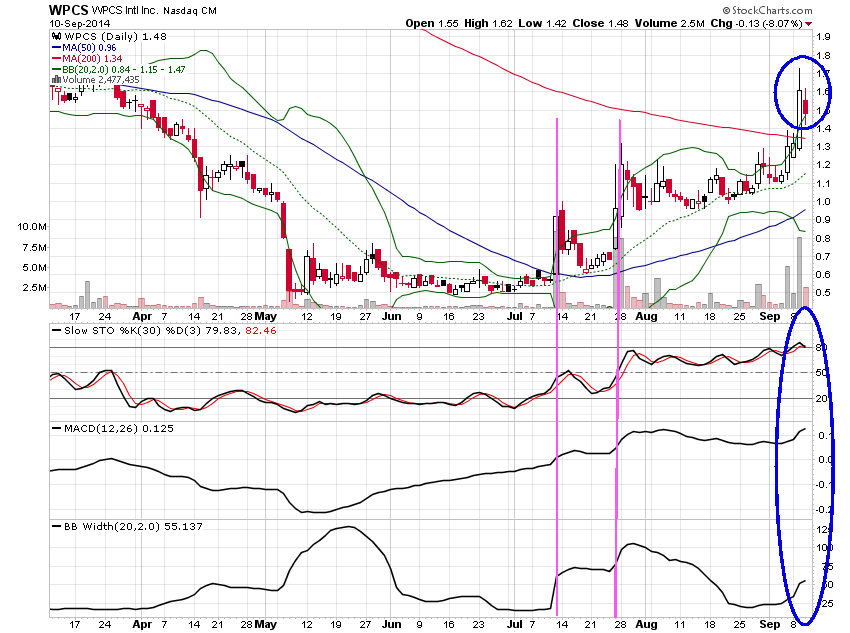Viewport: 850px width, 633px height.
Task: Click the Low 1.42 value
Action: click(x=542, y=23)
